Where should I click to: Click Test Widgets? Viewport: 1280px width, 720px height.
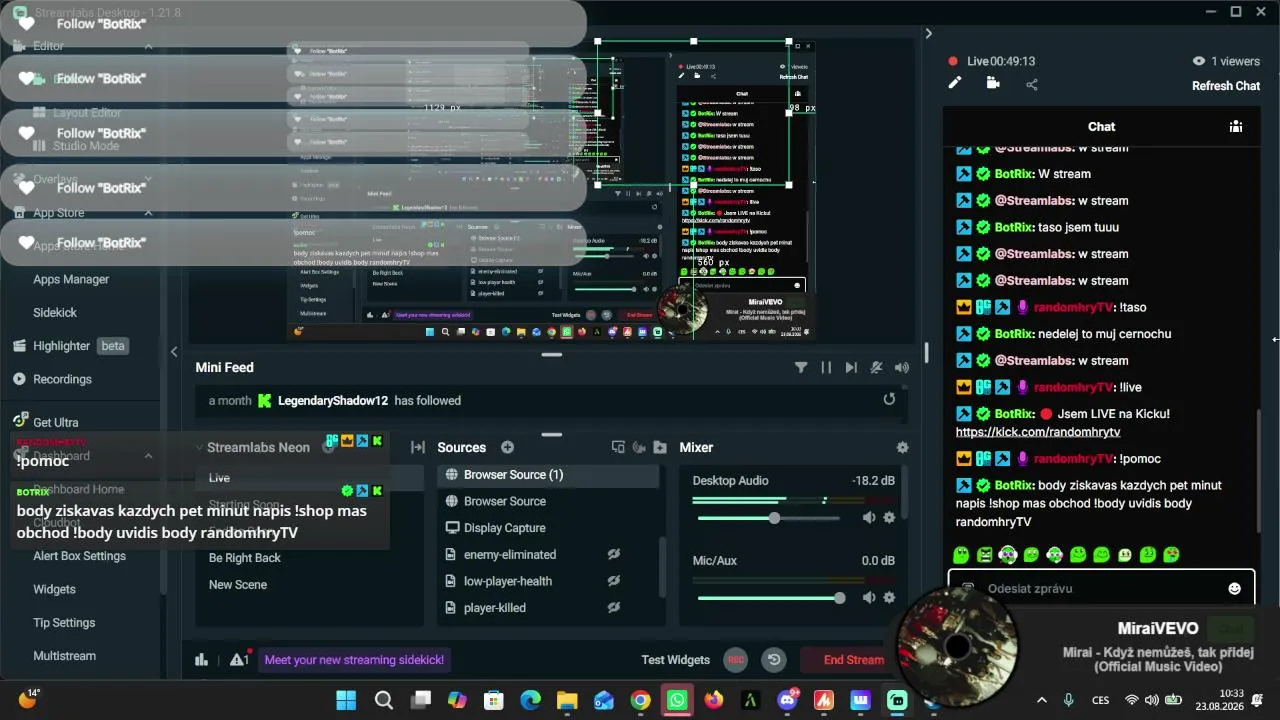676,660
